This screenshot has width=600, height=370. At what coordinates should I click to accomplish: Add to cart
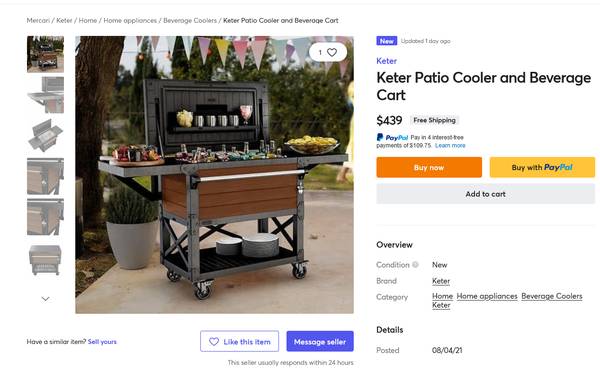(486, 194)
